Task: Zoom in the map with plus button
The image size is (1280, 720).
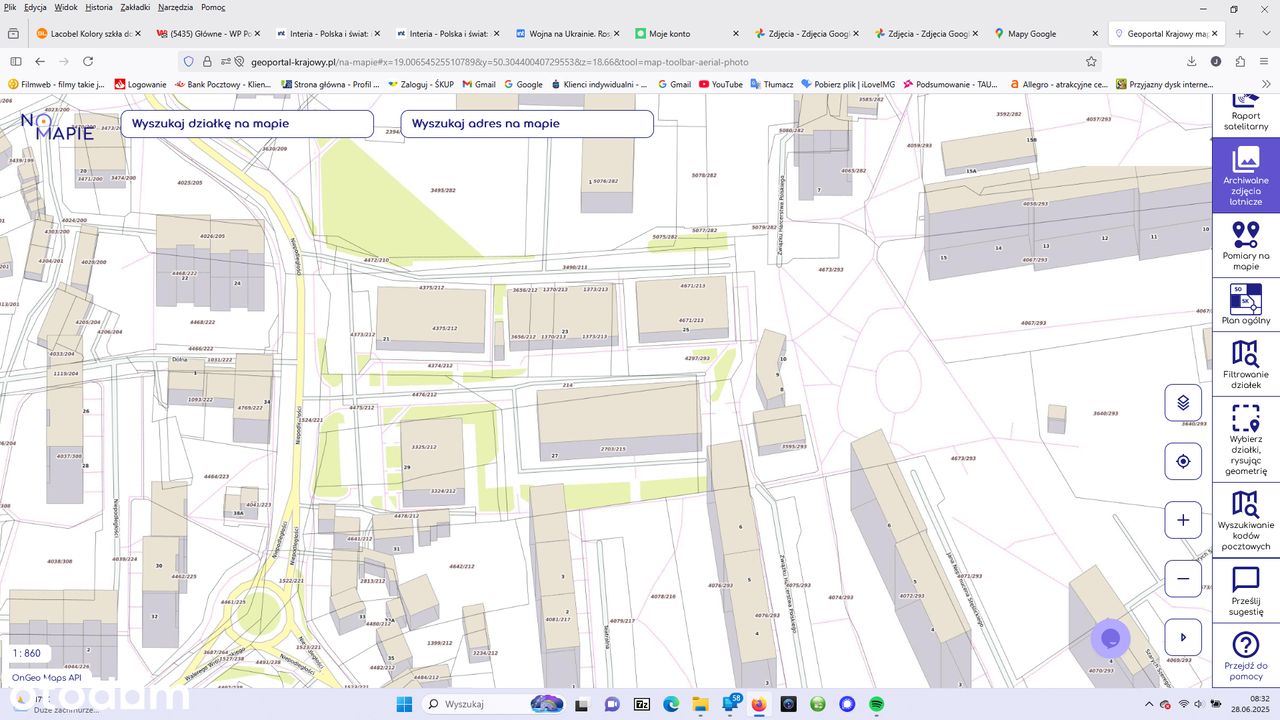Action: pos(1183,520)
